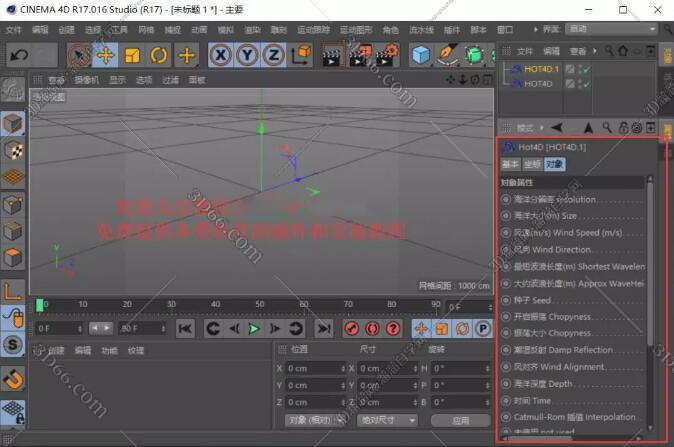Image resolution: width=674 pixels, height=447 pixels.
Task: Select the spline Pen tool icon
Action: tap(447, 55)
